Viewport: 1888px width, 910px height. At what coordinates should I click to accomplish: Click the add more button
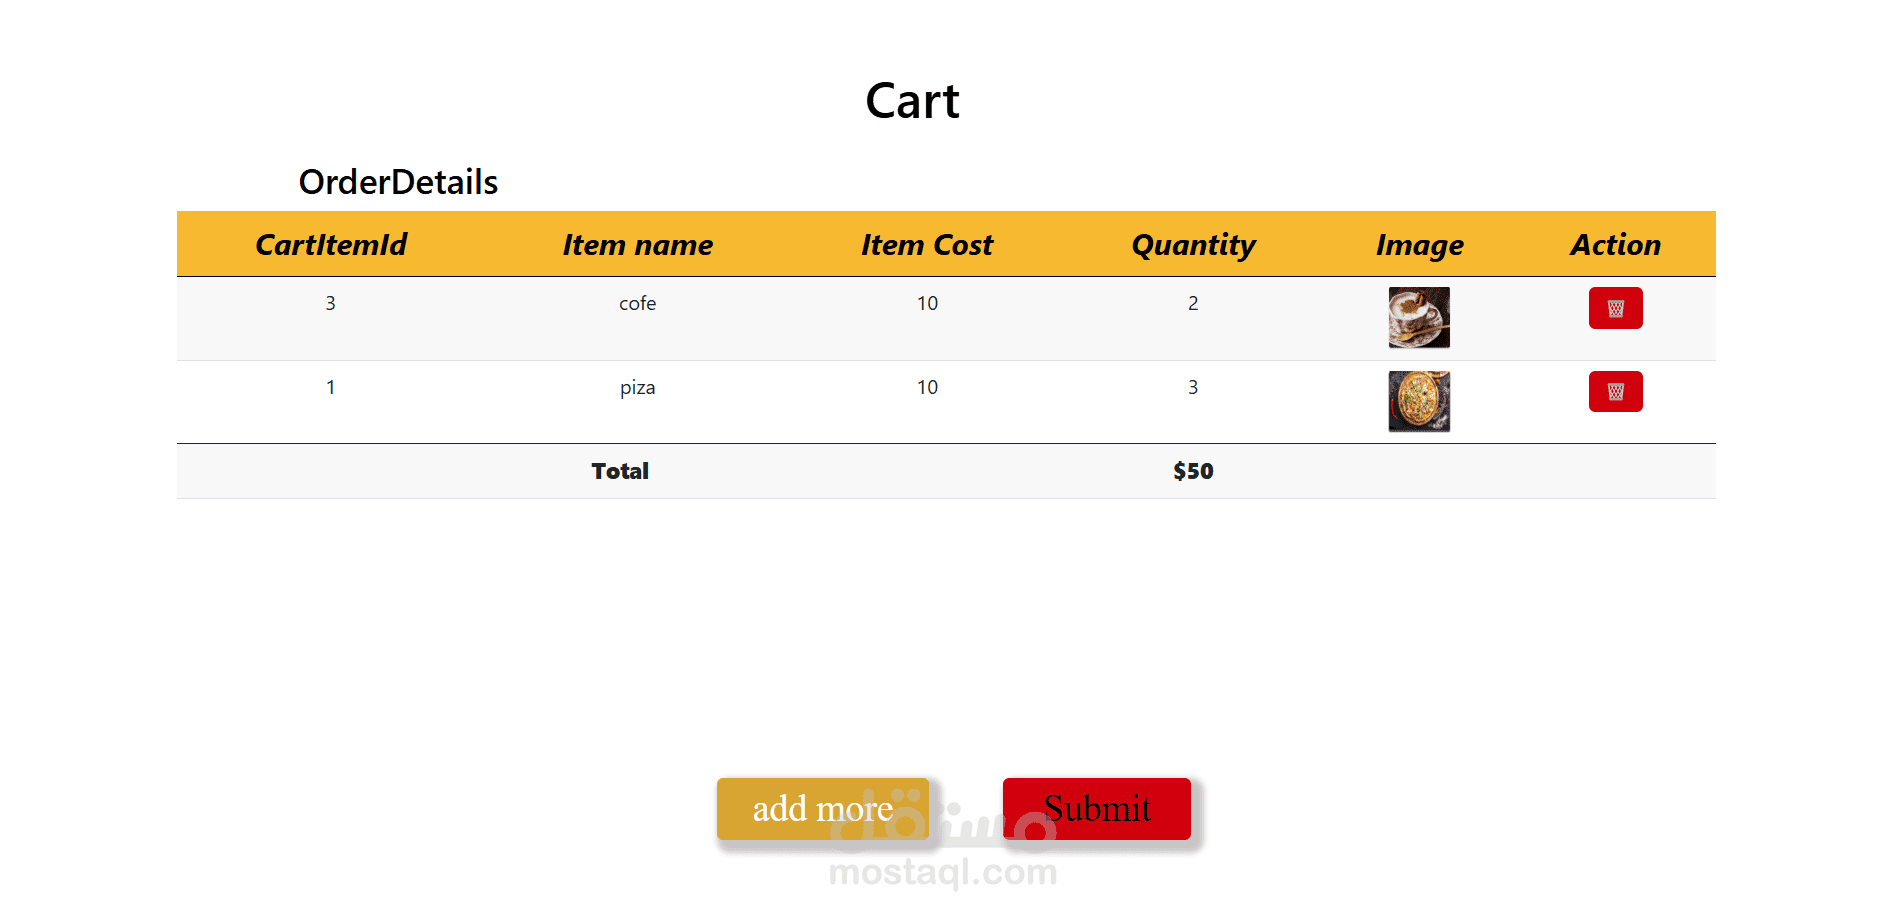[x=823, y=808]
